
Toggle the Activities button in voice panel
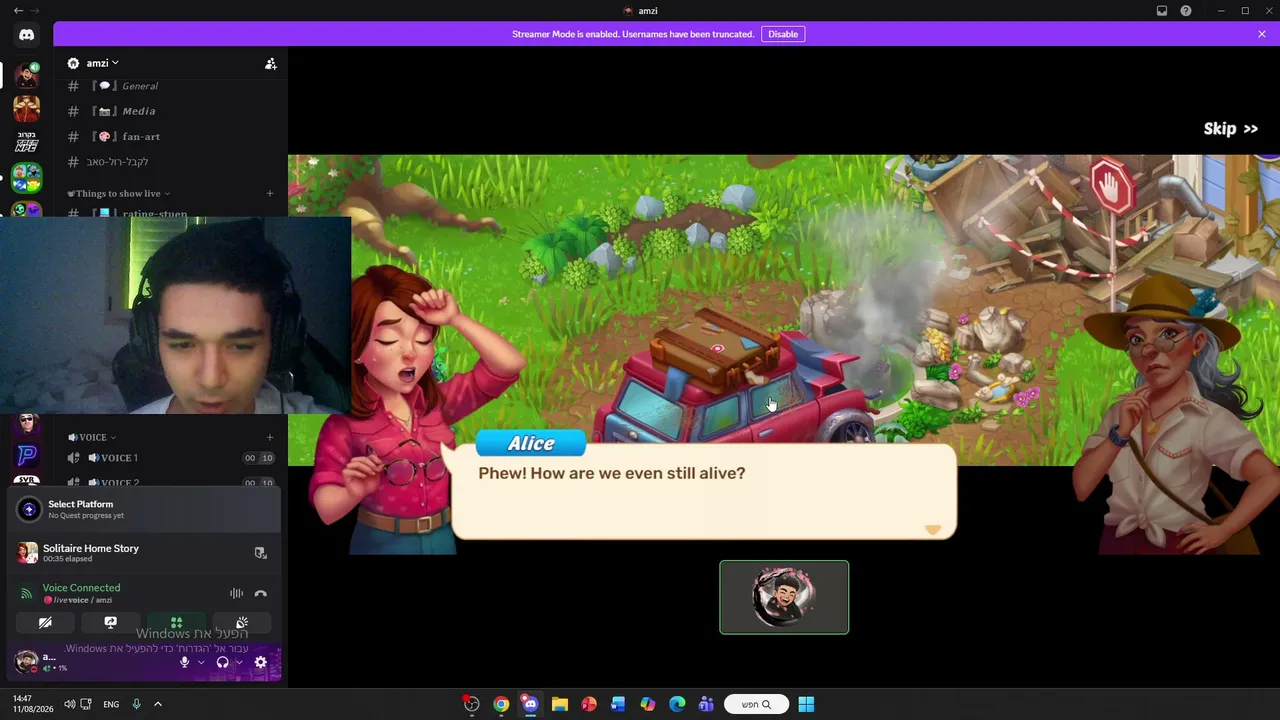pyautogui.click(x=176, y=623)
